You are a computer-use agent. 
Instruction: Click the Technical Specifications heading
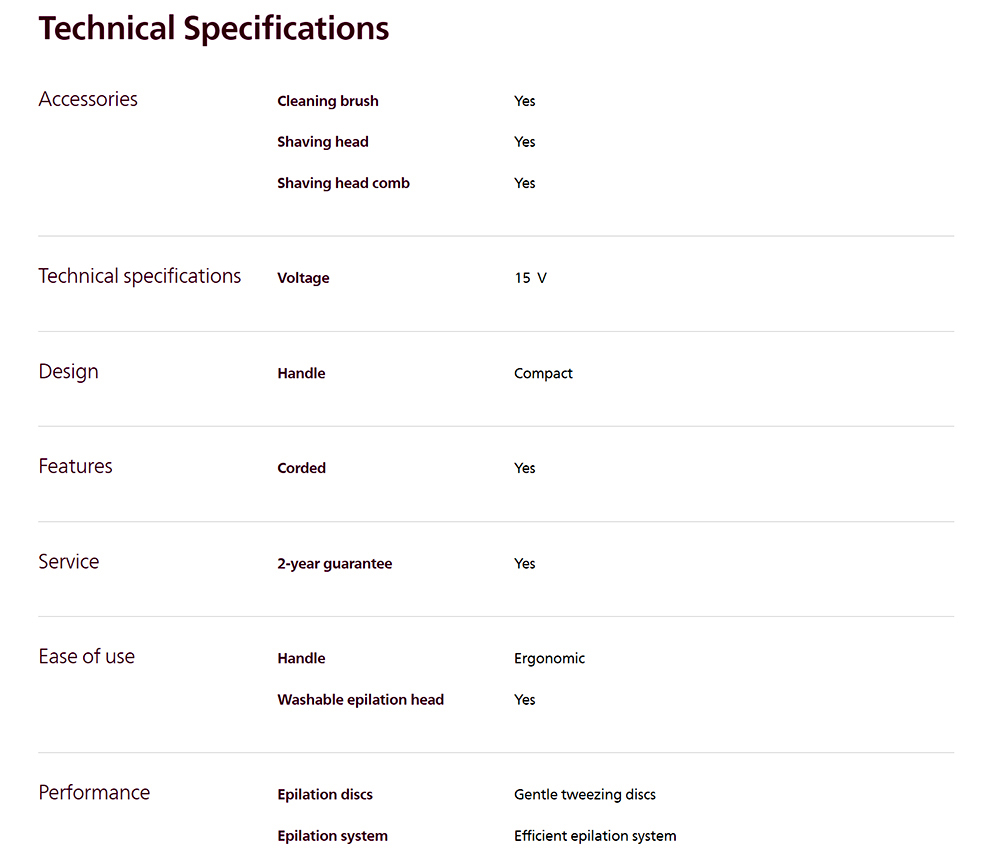(x=214, y=29)
